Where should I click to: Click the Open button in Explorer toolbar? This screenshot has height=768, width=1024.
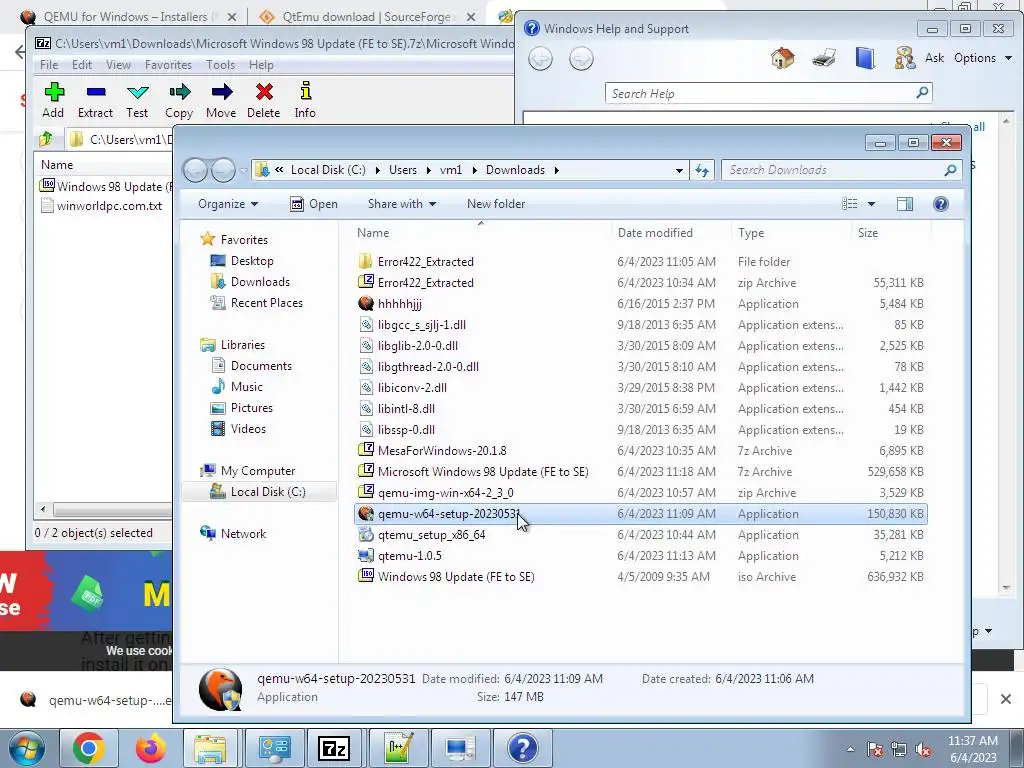pyautogui.click(x=314, y=204)
